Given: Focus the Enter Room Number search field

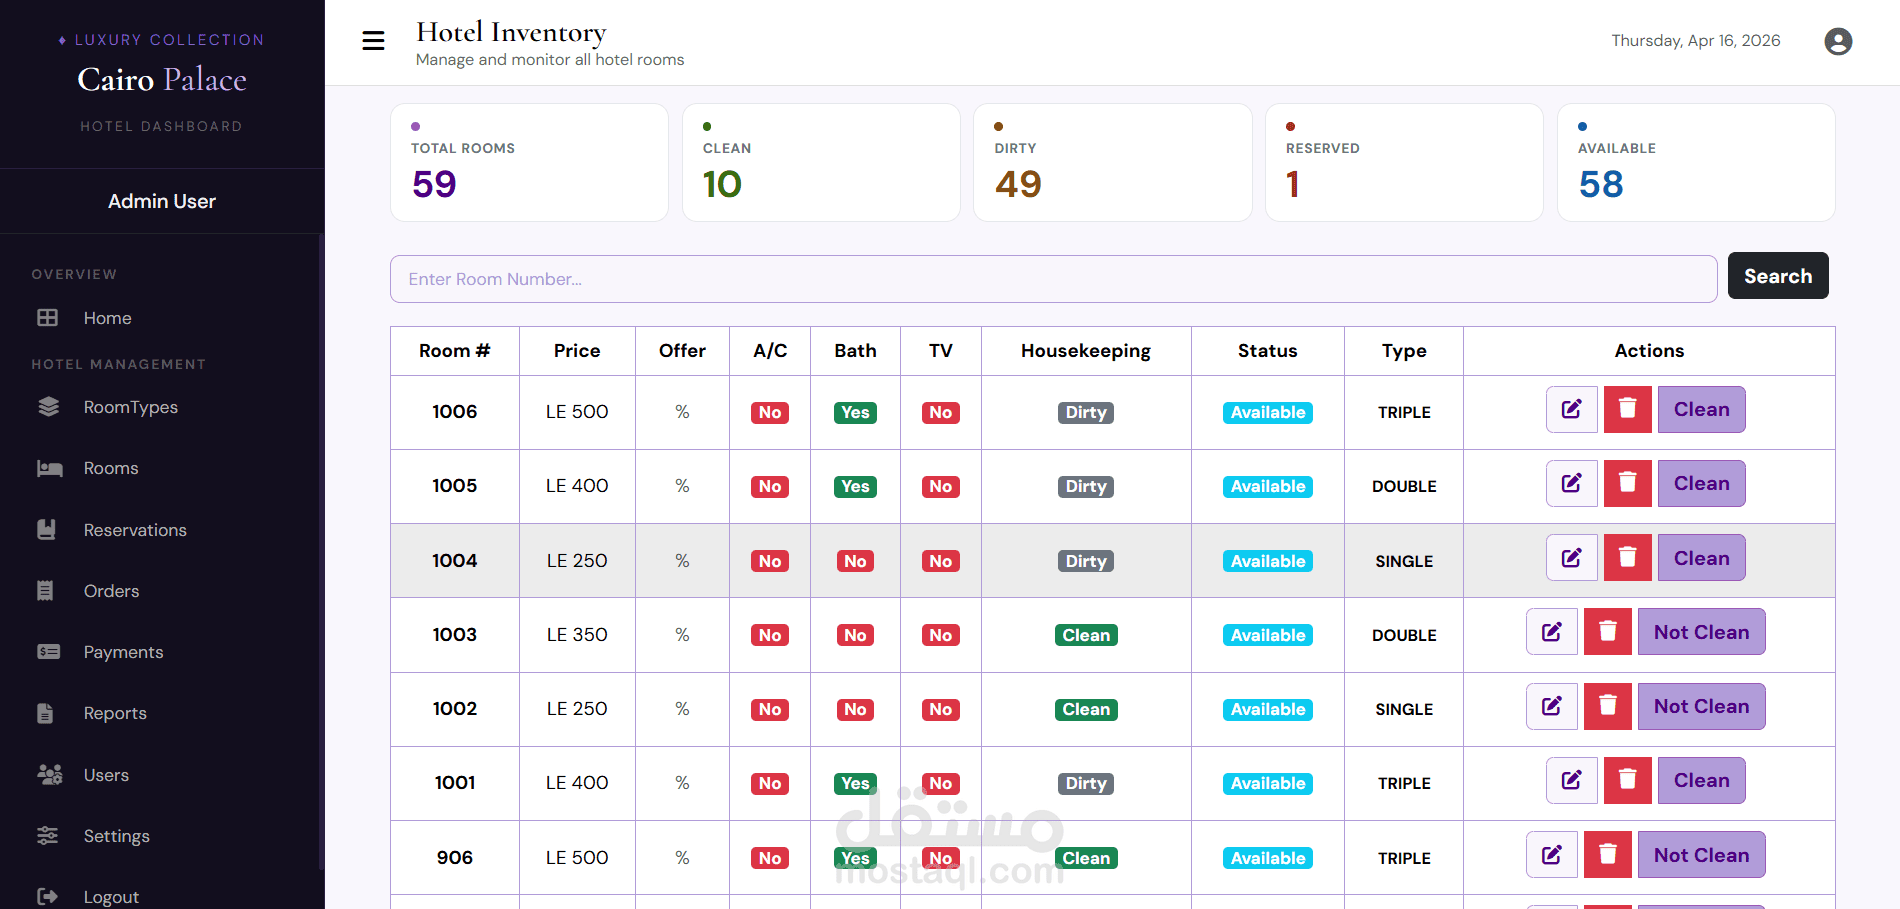Looking at the screenshot, I should [1054, 279].
